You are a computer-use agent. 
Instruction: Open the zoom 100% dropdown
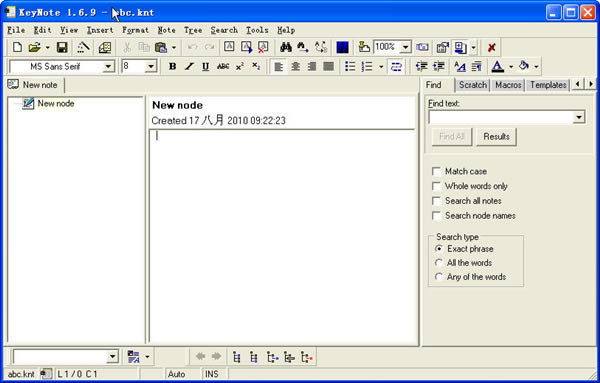click(405, 47)
